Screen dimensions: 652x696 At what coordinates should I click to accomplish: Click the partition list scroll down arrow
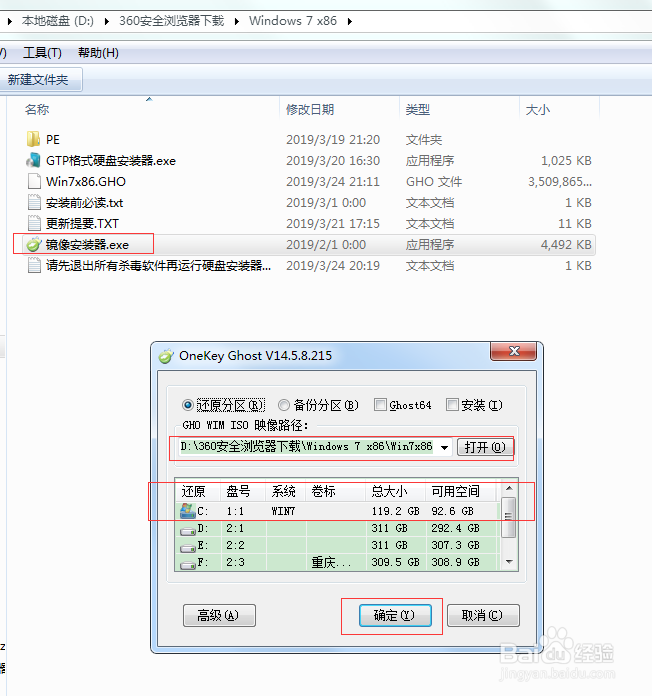coord(509,562)
